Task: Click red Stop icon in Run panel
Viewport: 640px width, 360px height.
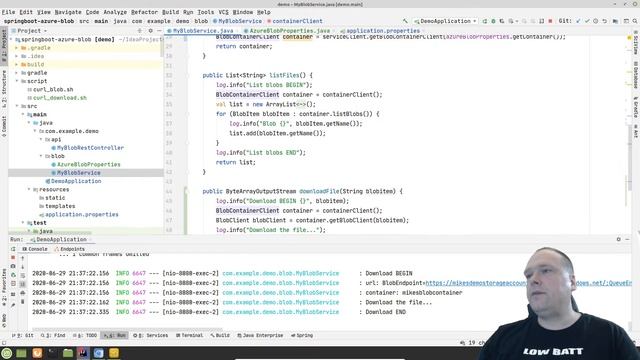Action: (13, 258)
